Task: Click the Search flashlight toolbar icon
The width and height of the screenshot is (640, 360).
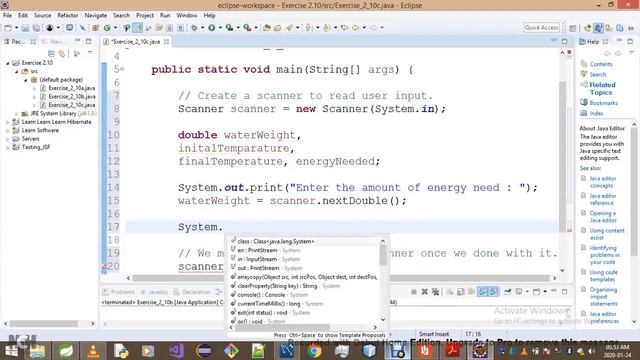Action: 289,28
